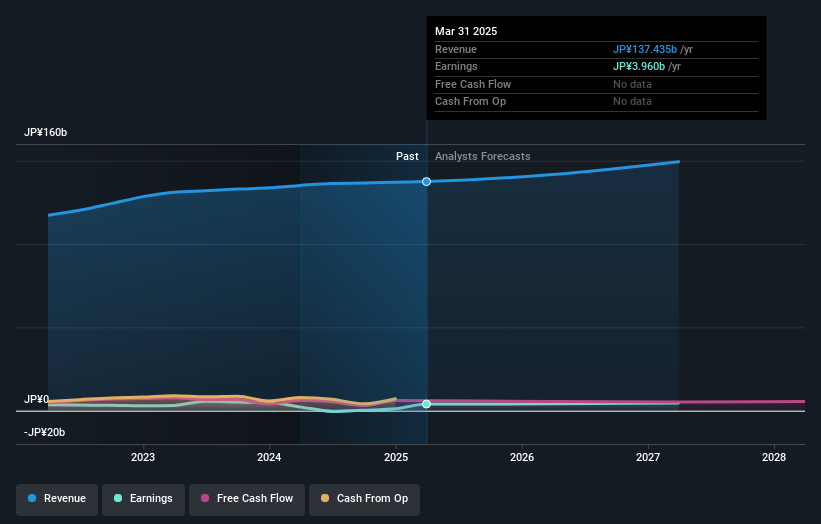The image size is (821, 524).
Task: Click the Past section label
Action: click(x=407, y=157)
